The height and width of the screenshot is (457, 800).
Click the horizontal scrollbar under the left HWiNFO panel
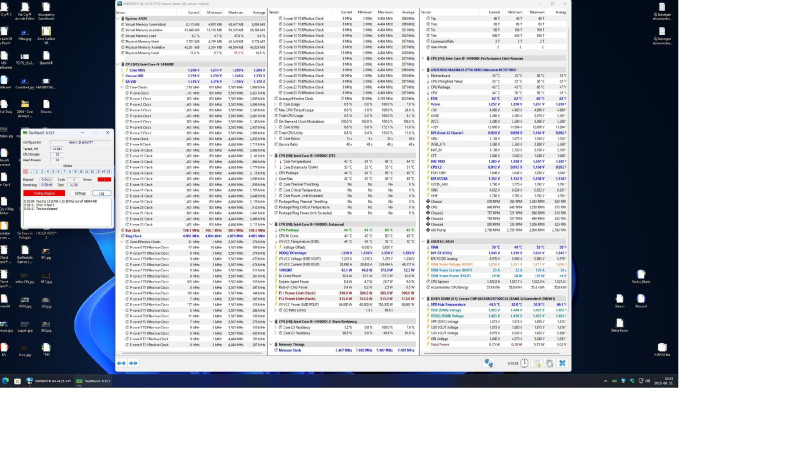tap(191, 353)
